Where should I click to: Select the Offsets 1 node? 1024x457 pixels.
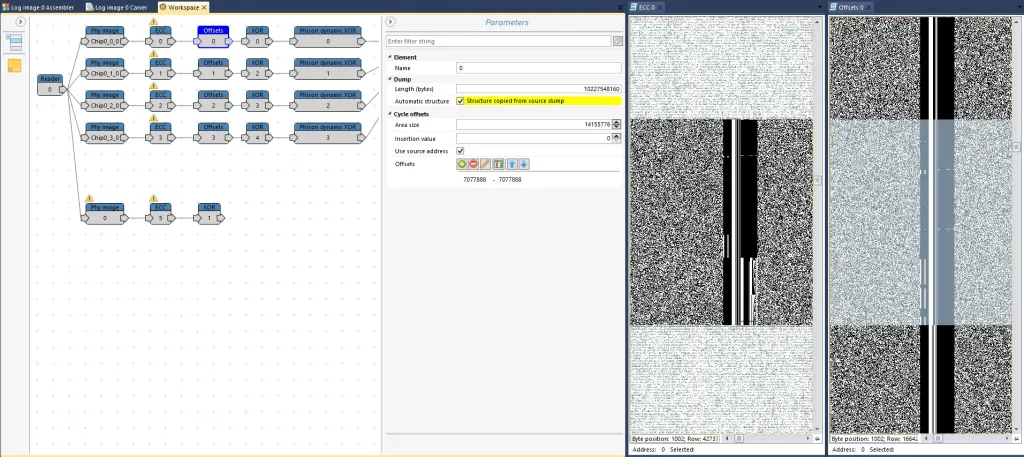point(213,69)
